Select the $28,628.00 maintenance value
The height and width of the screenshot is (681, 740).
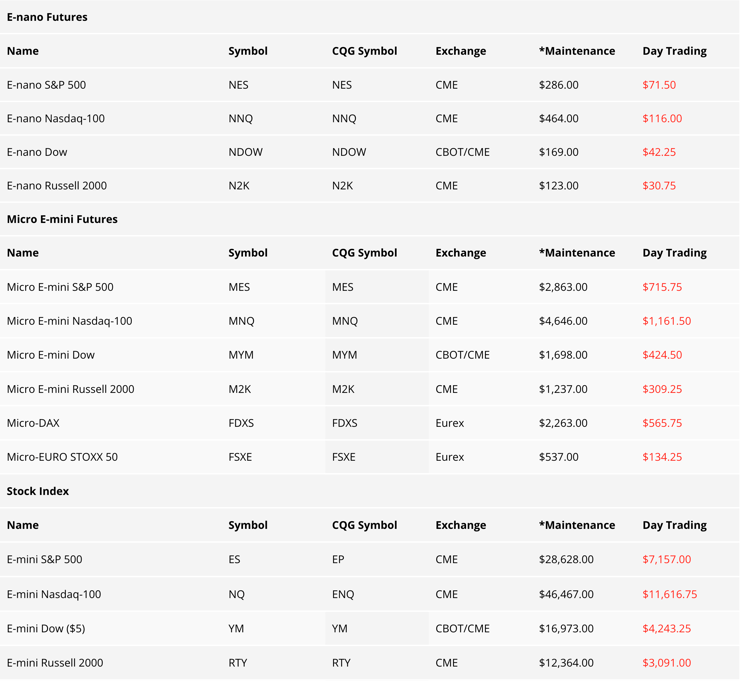(566, 559)
